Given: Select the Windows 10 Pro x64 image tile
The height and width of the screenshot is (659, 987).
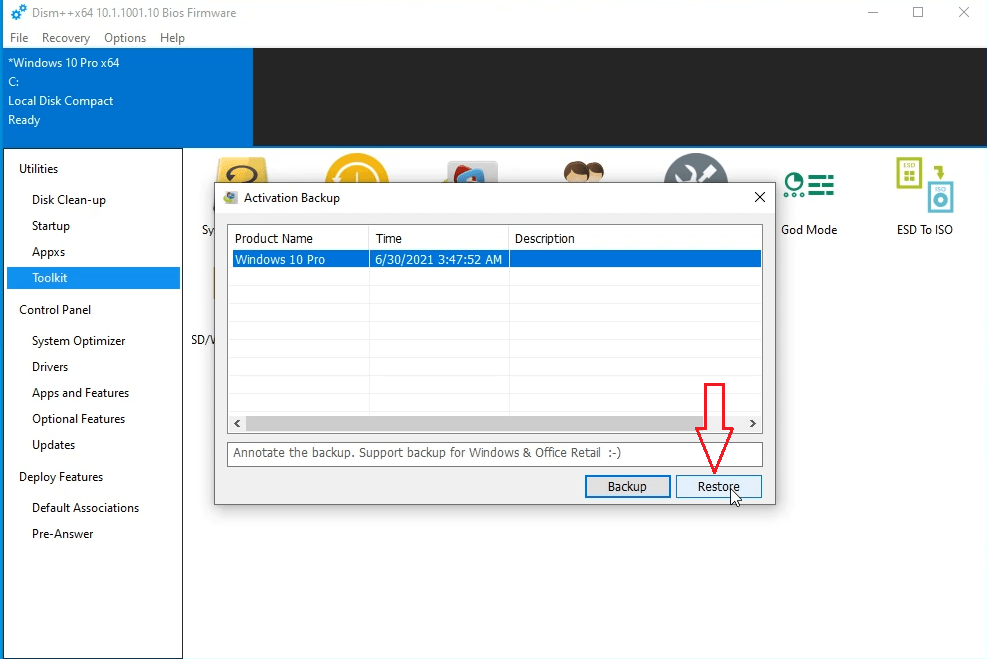Looking at the screenshot, I should [128, 97].
